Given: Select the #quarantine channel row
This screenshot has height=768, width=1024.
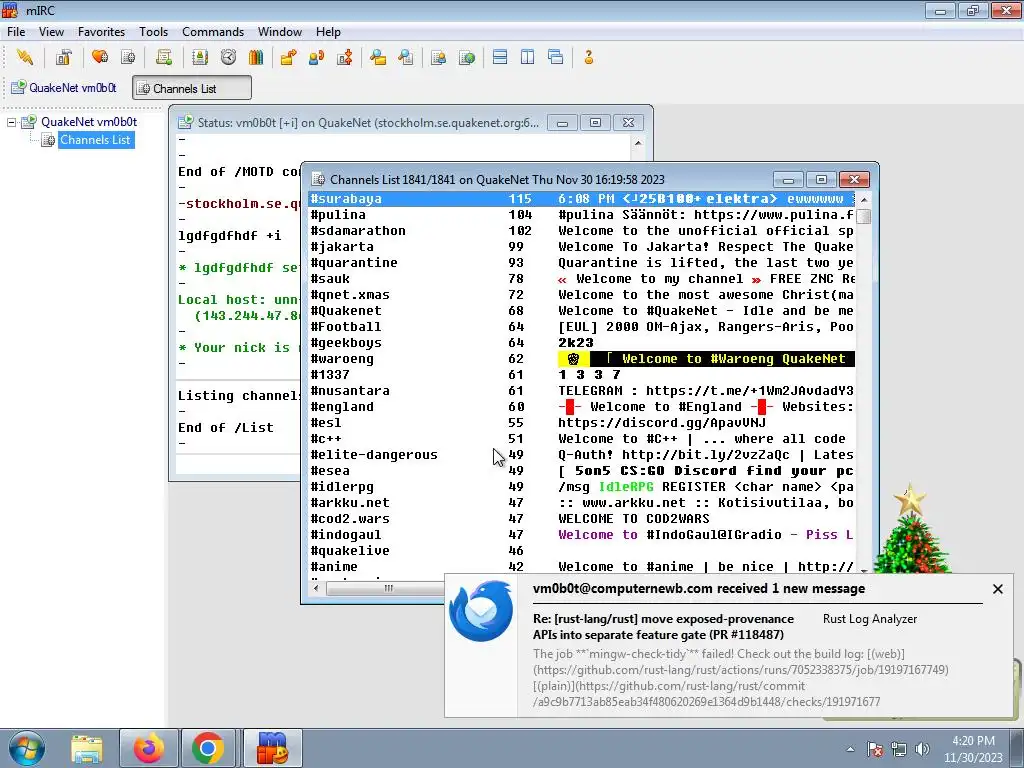Looking at the screenshot, I should tap(581, 263).
